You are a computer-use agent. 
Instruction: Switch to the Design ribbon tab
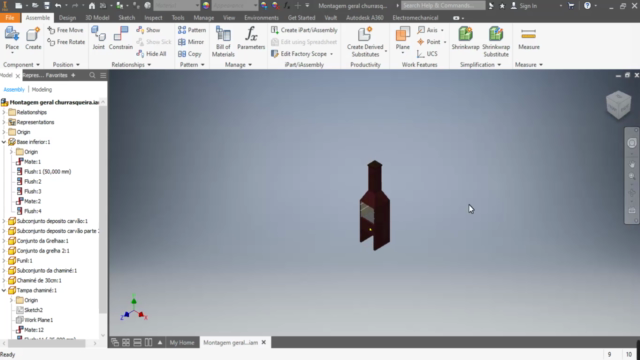67,18
